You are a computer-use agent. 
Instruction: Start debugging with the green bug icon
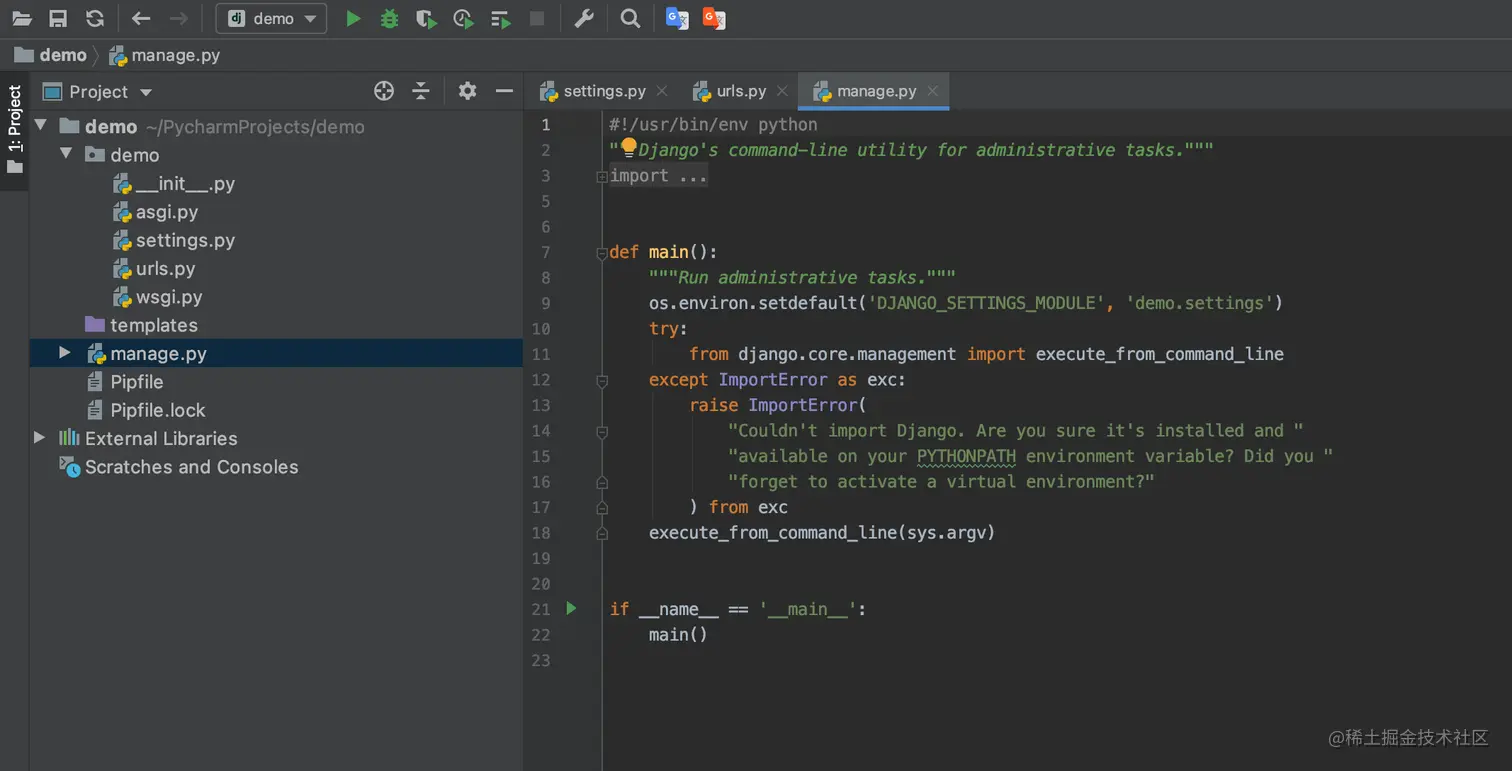pyautogui.click(x=389, y=18)
